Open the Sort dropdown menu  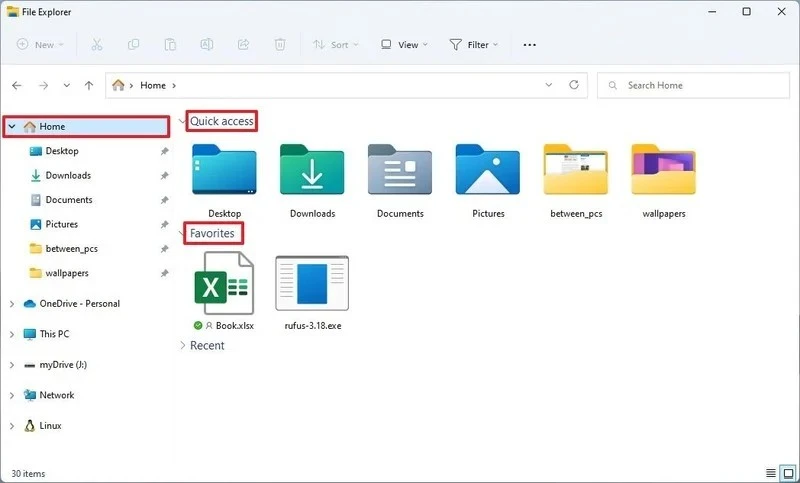pyautogui.click(x=335, y=45)
